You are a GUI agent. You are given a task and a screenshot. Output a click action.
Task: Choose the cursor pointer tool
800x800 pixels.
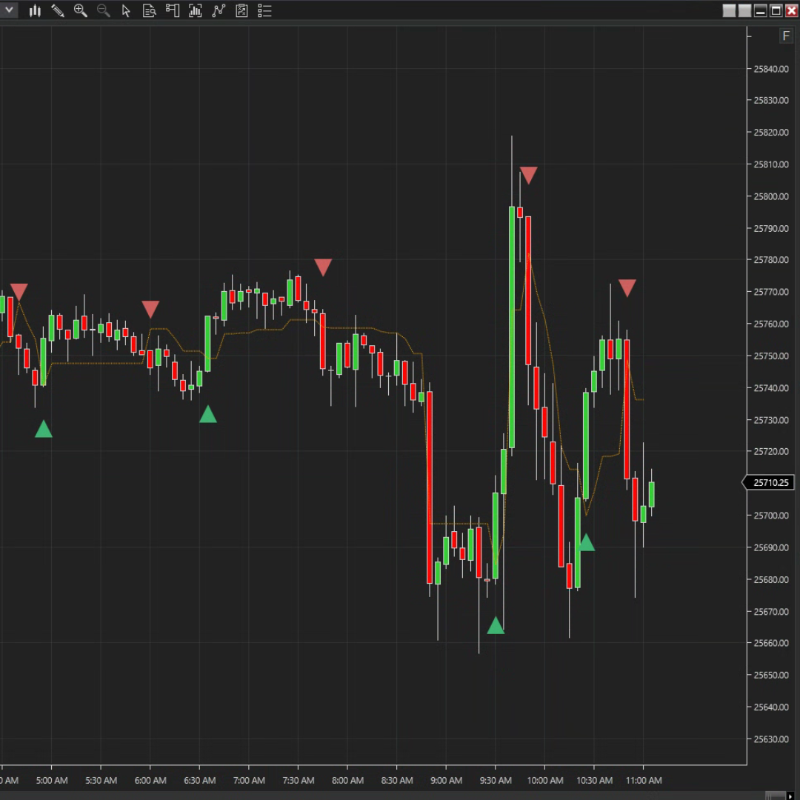click(x=126, y=11)
